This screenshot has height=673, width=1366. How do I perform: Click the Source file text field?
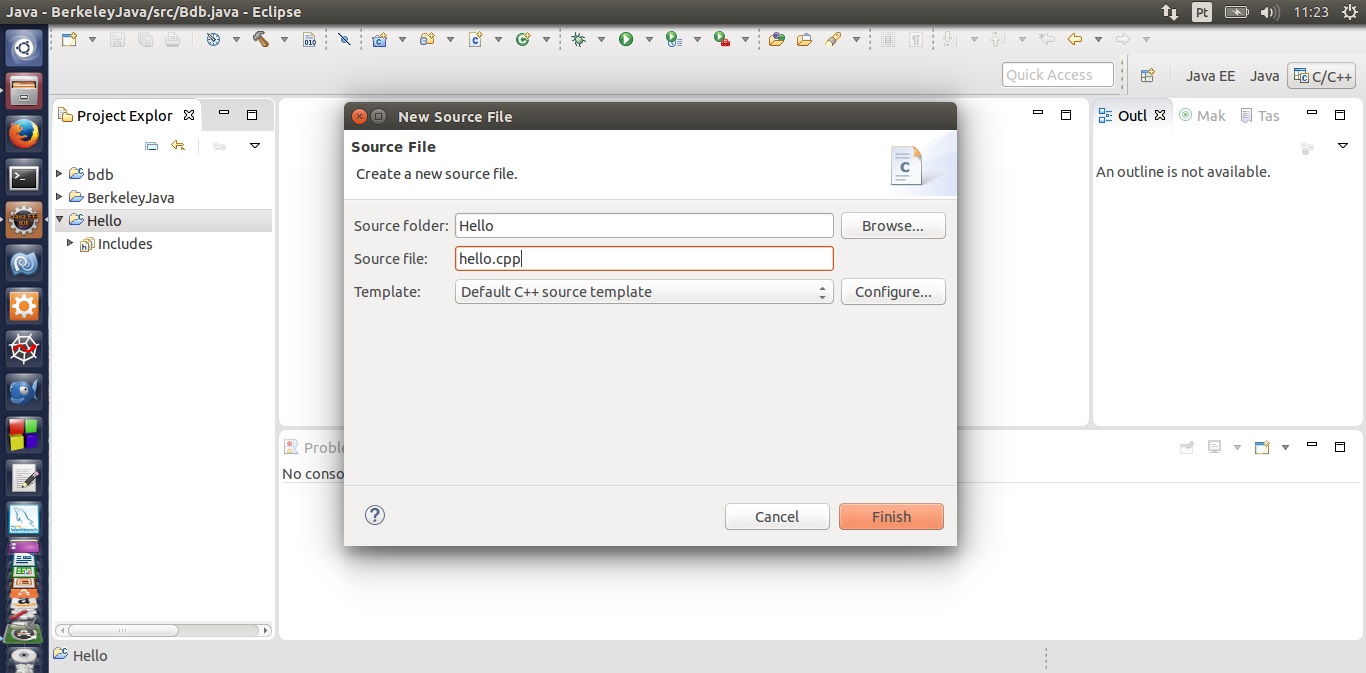643,259
